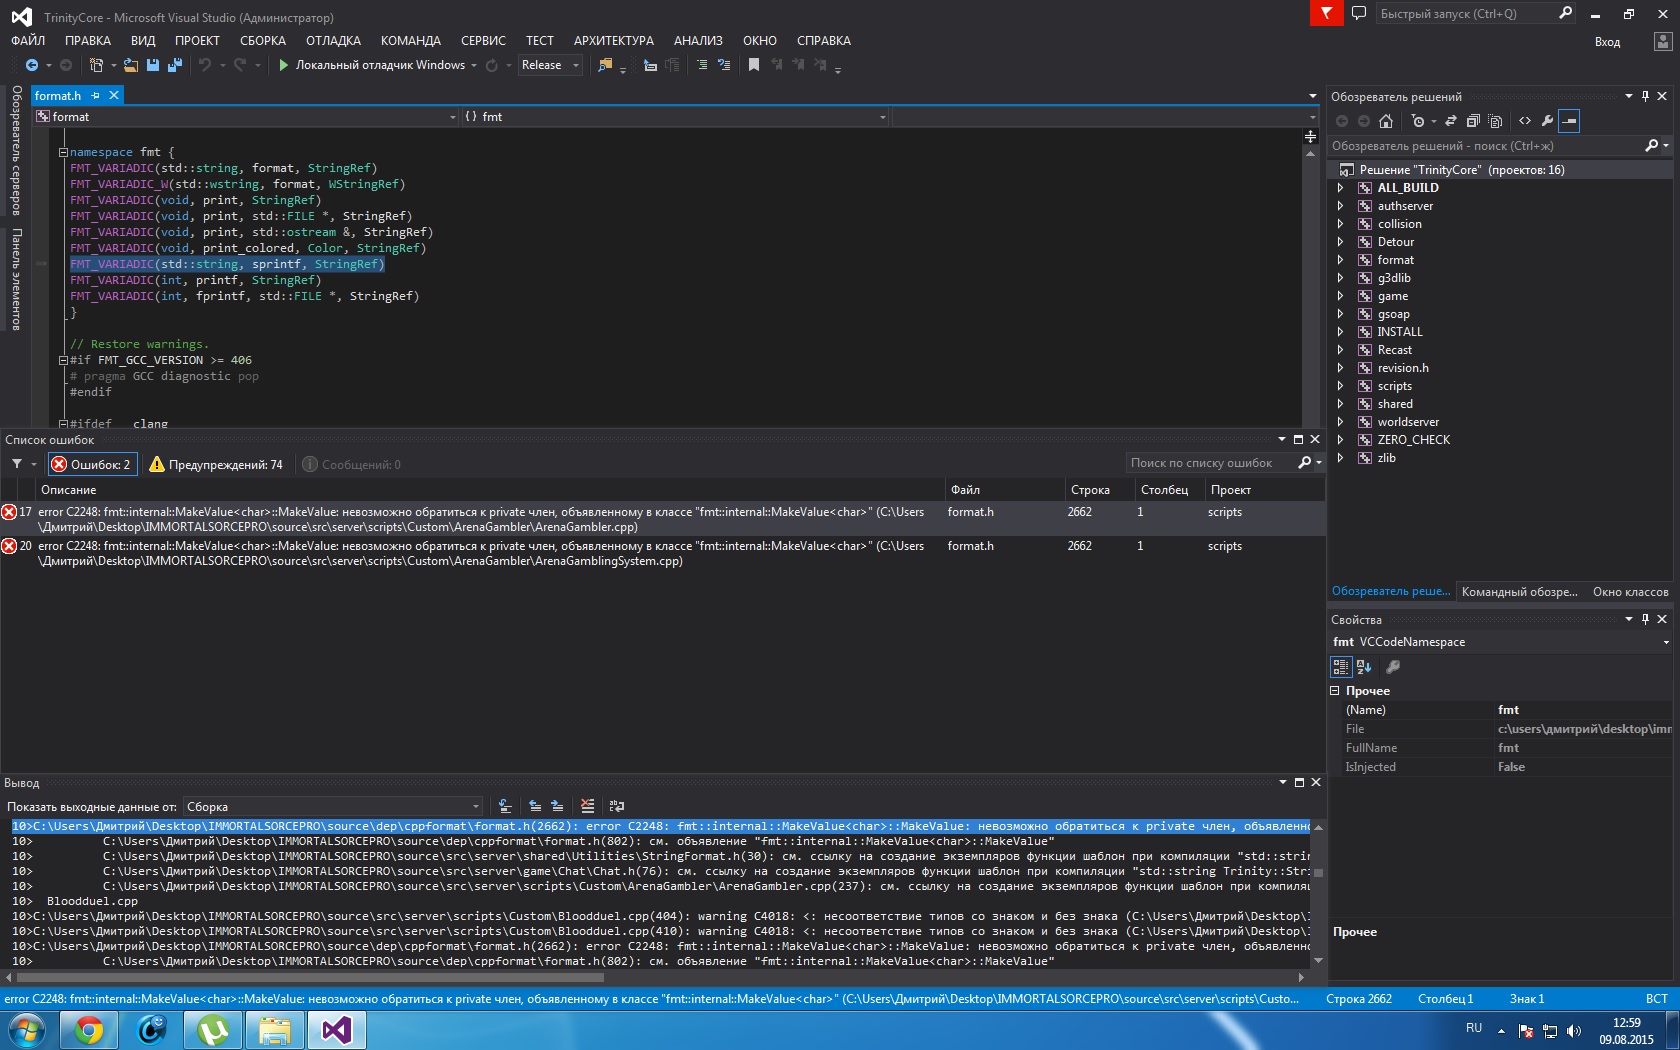
Task: Open Properties via wrench icon in Solution Explorer
Action: point(1547,121)
